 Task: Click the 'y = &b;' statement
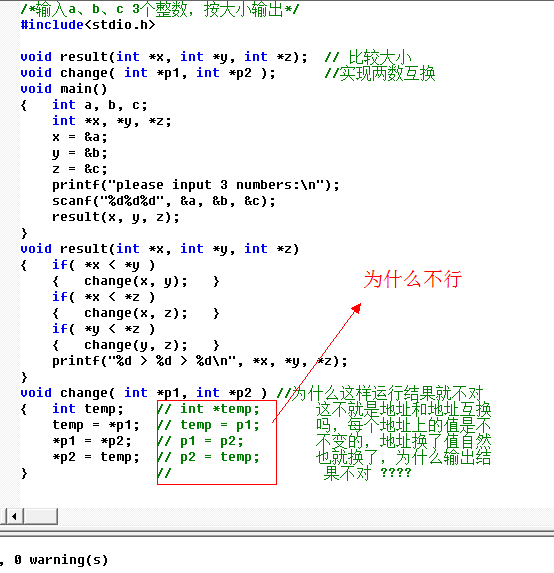[80, 153]
